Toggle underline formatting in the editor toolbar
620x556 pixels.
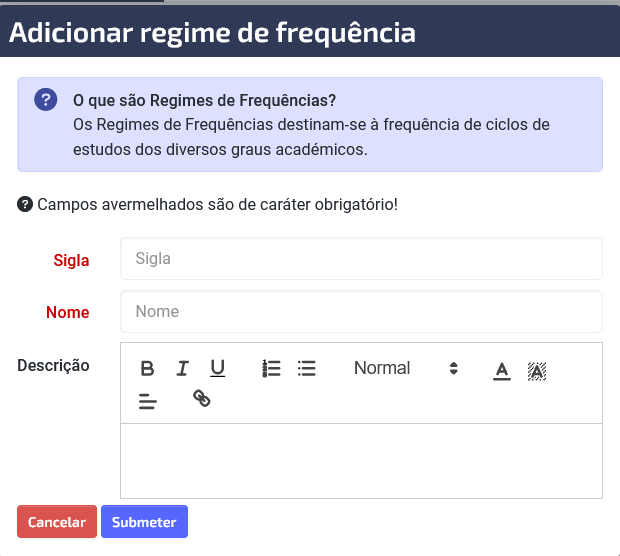[x=217, y=369]
